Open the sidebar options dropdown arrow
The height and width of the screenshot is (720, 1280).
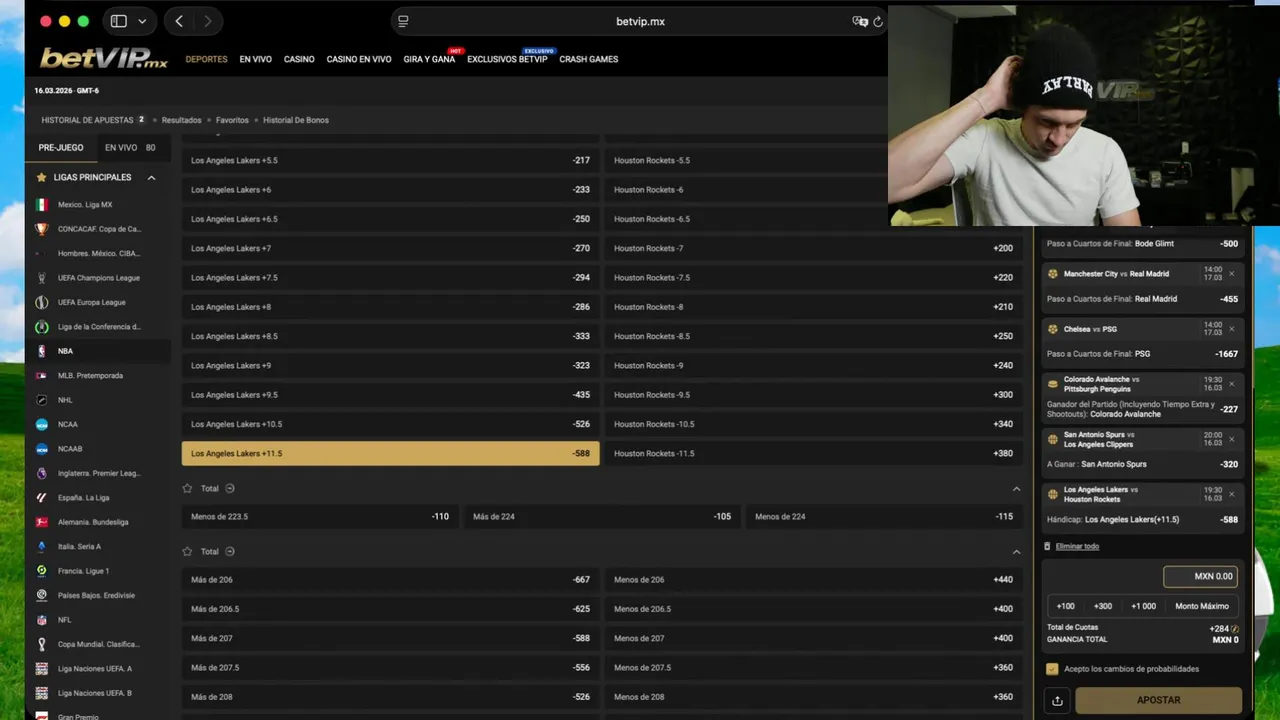tap(142, 21)
